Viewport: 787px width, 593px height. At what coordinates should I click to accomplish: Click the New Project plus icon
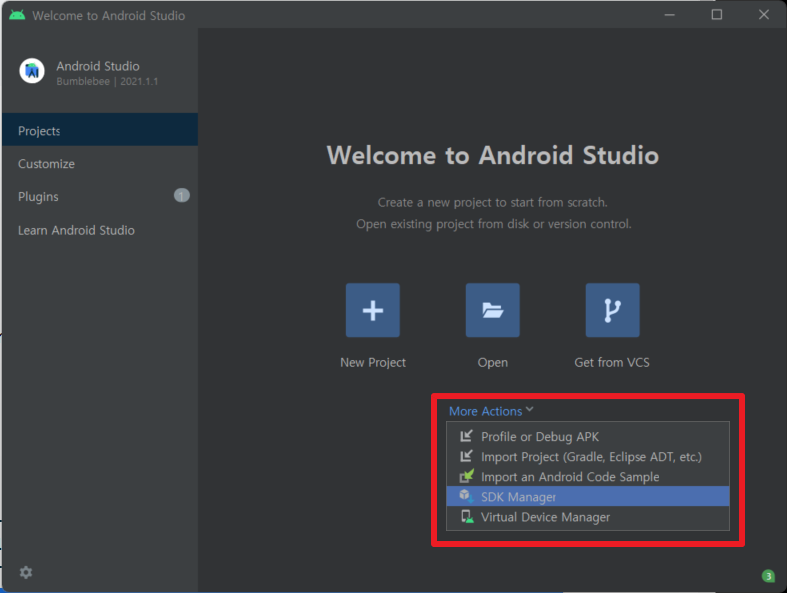[x=372, y=310]
